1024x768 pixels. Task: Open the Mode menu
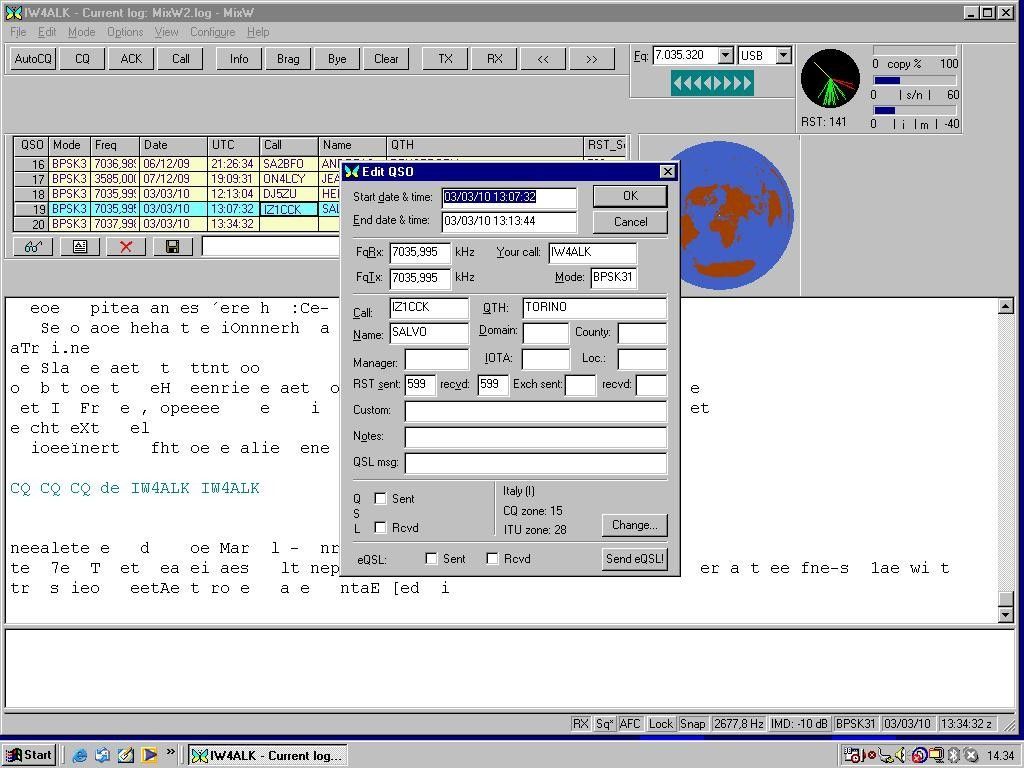tap(82, 32)
